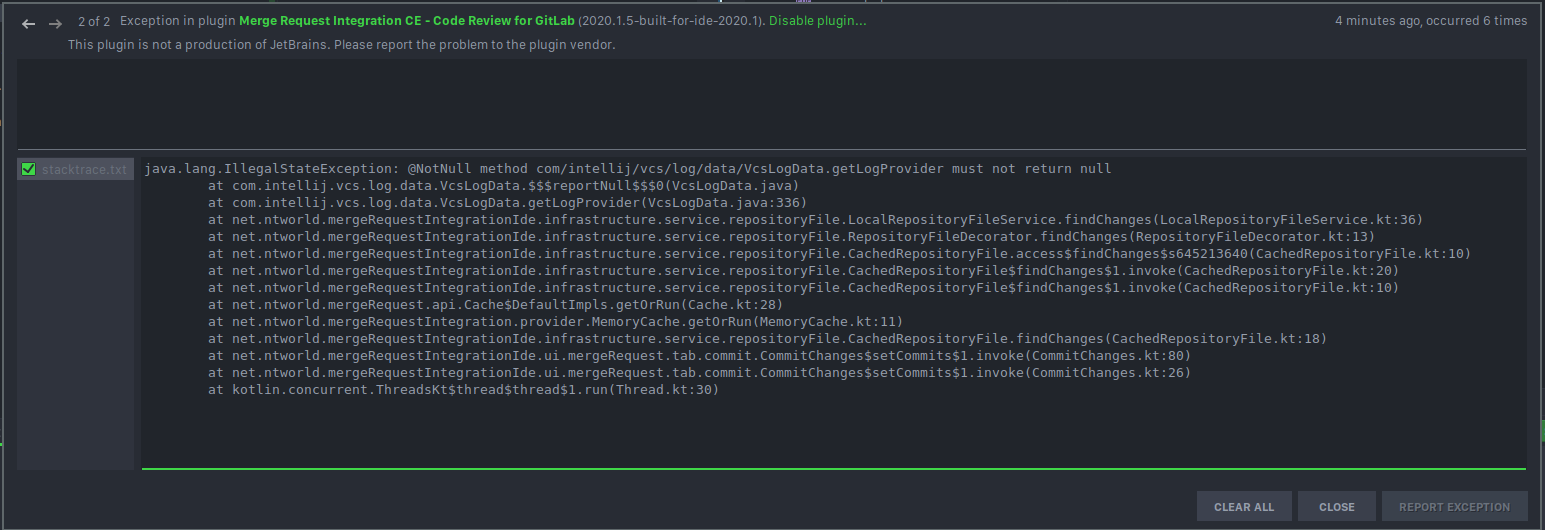Click the LocalRepositoryFileService.findChanges stack line
Screen dimensions: 1545x530
[x=815, y=220]
